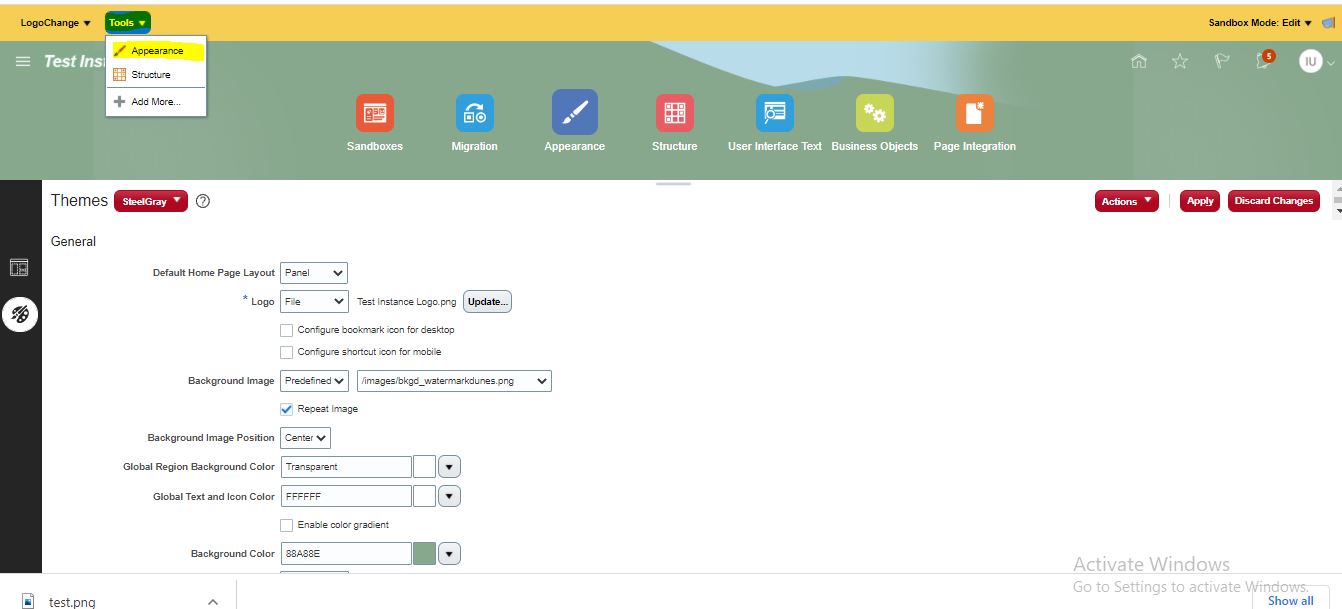The width and height of the screenshot is (1342, 609).
Task: Open the Background Color swatch picker
Action: 449,552
